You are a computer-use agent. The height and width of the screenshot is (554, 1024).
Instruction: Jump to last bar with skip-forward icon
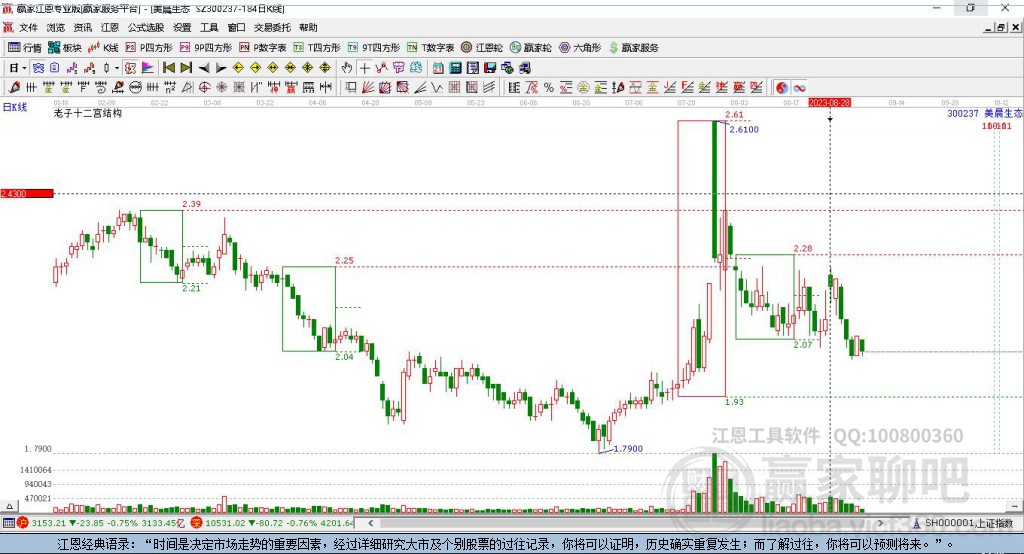[x=186, y=68]
